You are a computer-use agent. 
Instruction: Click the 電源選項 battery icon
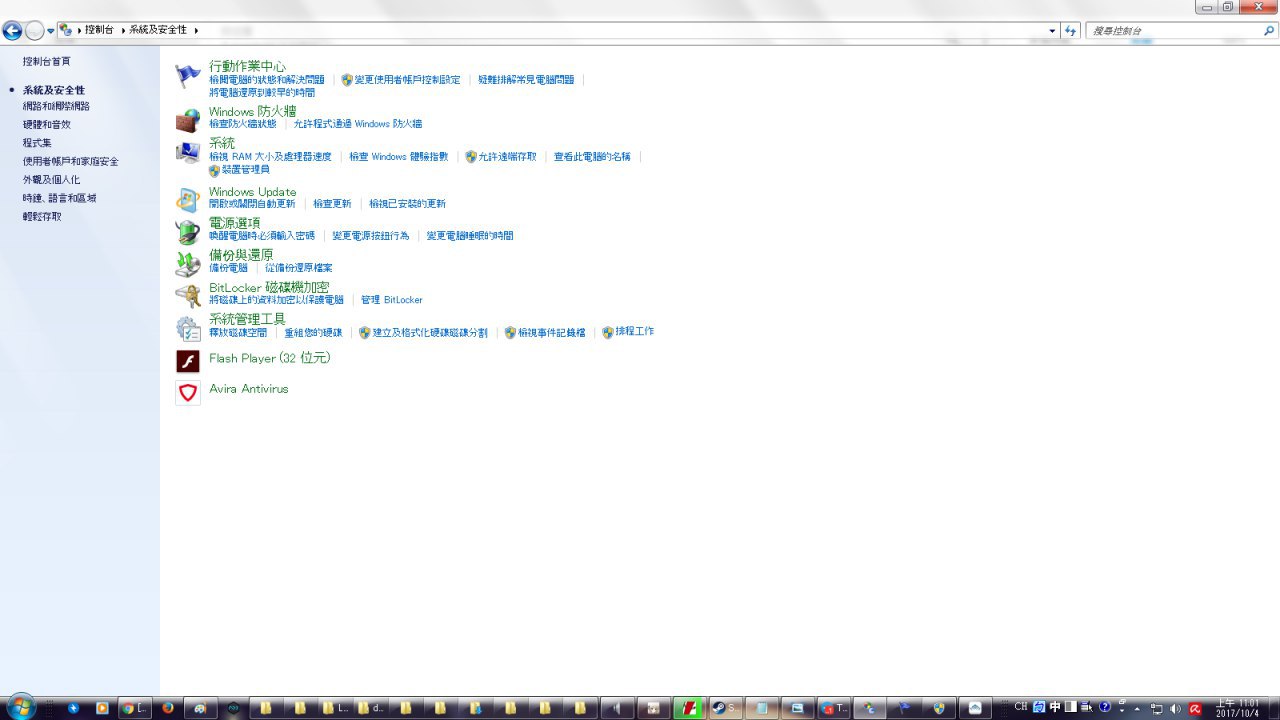[x=188, y=232]
